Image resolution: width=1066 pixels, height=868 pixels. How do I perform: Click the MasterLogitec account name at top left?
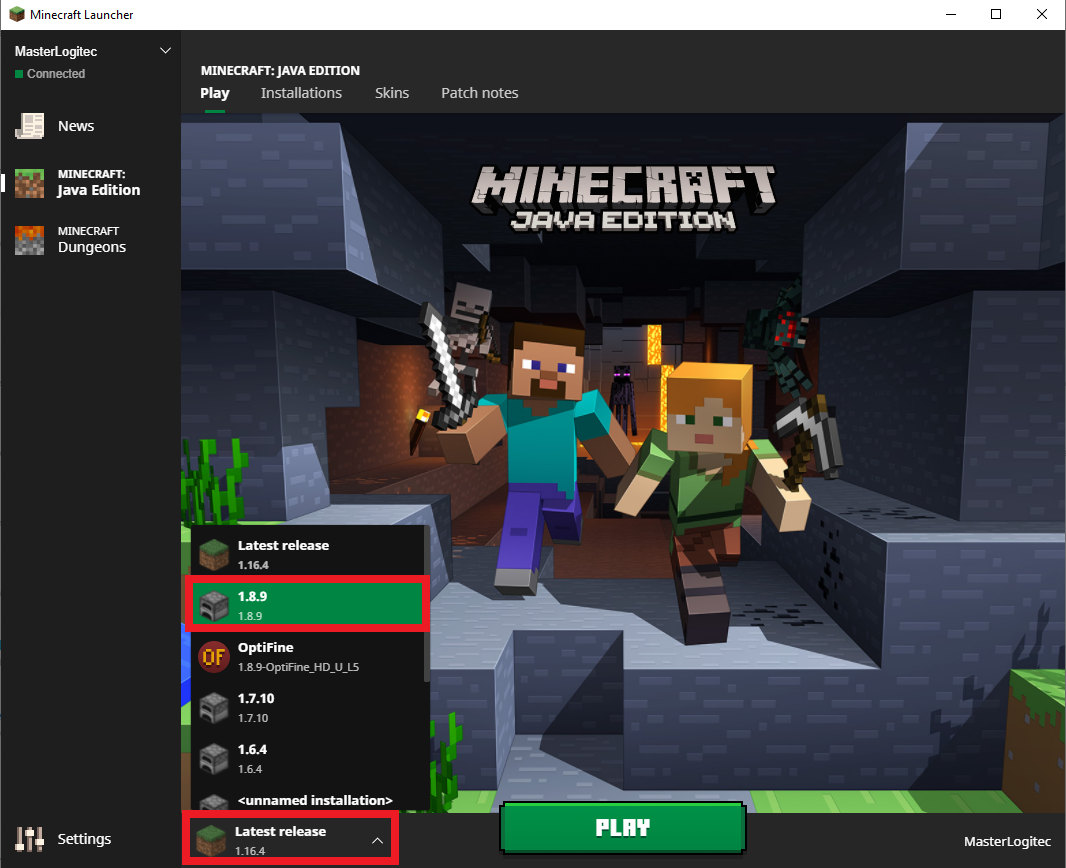coord(56,51)
